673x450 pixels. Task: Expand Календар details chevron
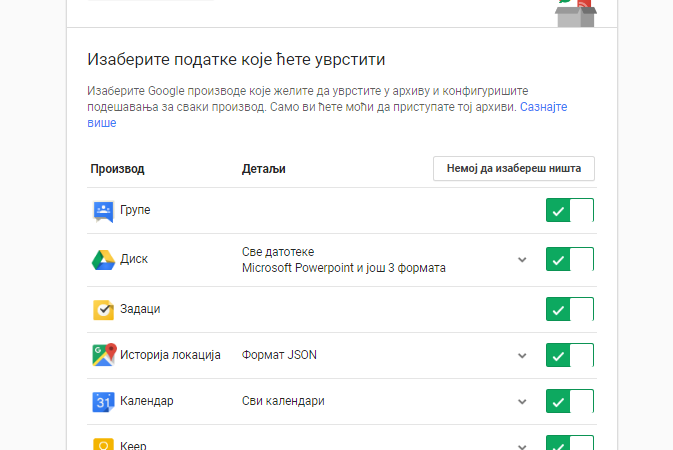click(x=522, y=401)
